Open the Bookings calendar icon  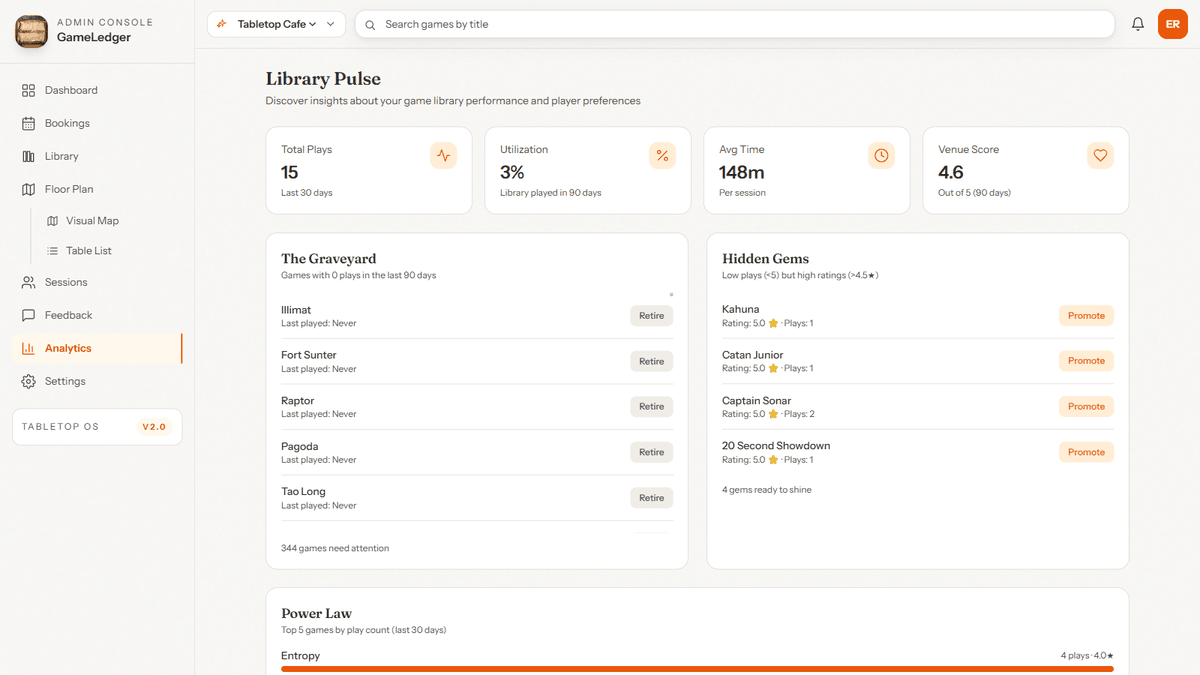tap(28, 123)
